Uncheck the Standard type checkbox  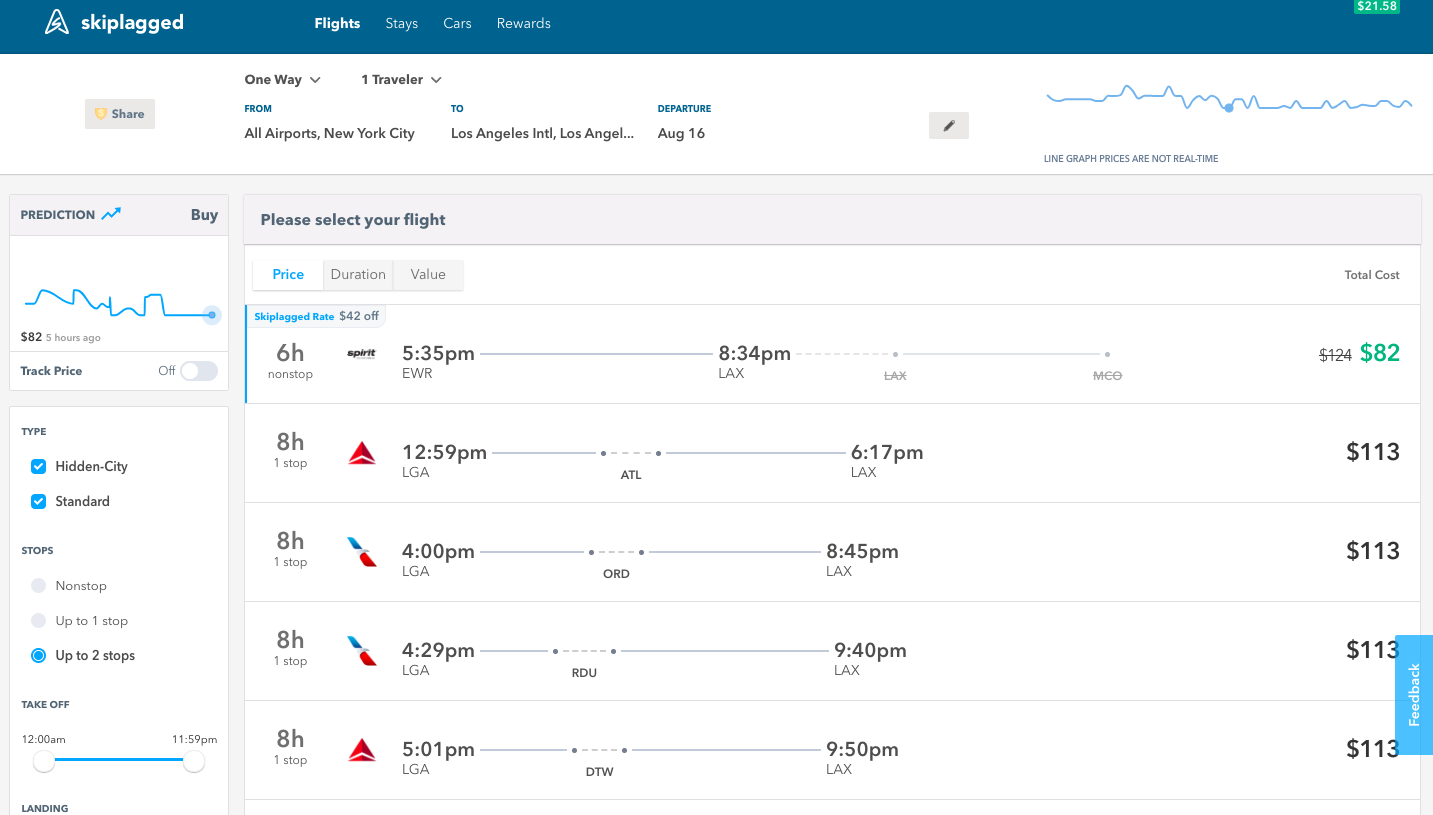38,501
